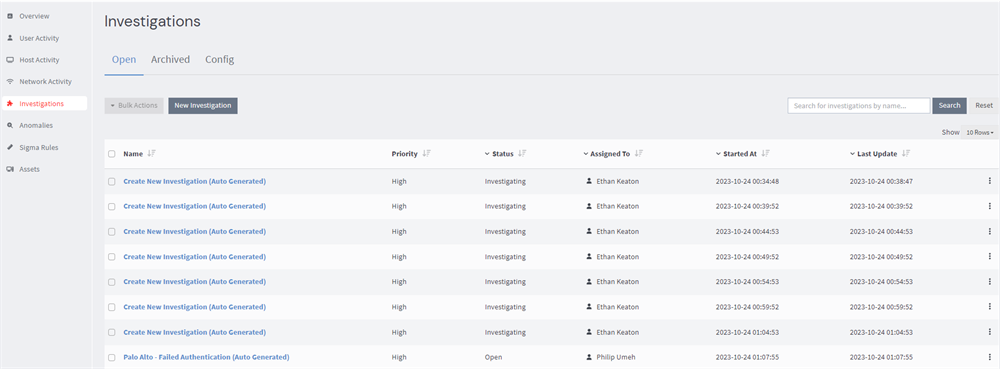Check the investigation started at 00:59:52
Screen dimensions: 1000x369
coord(112,307)
